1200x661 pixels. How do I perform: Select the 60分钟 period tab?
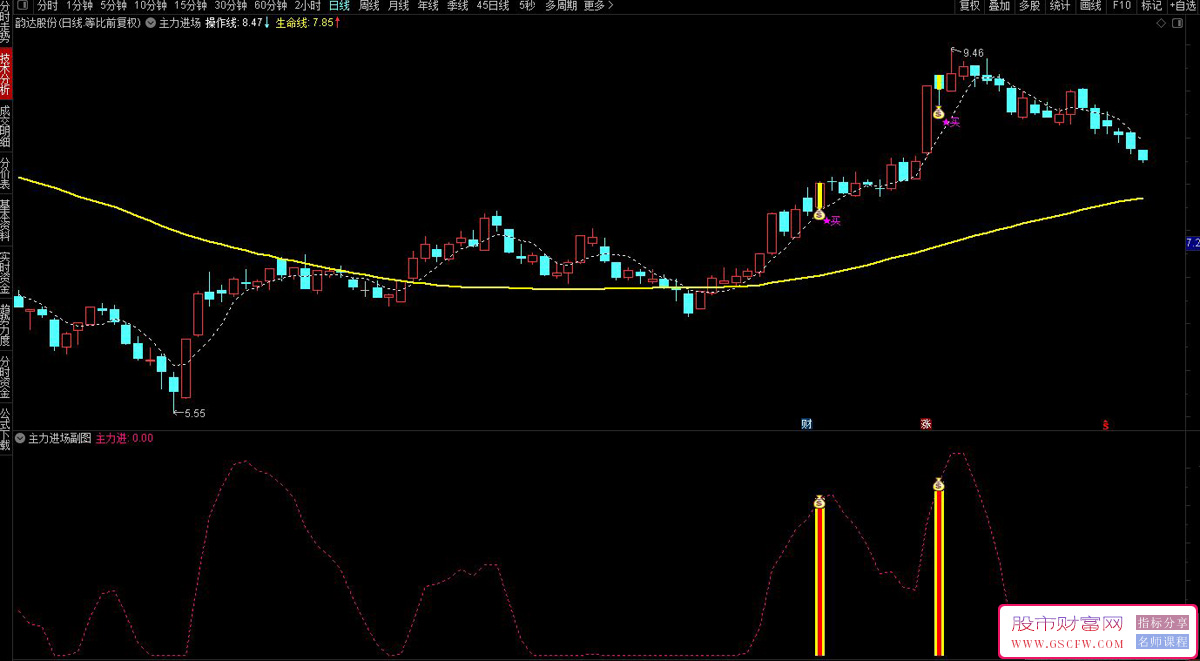pos(270,5)
